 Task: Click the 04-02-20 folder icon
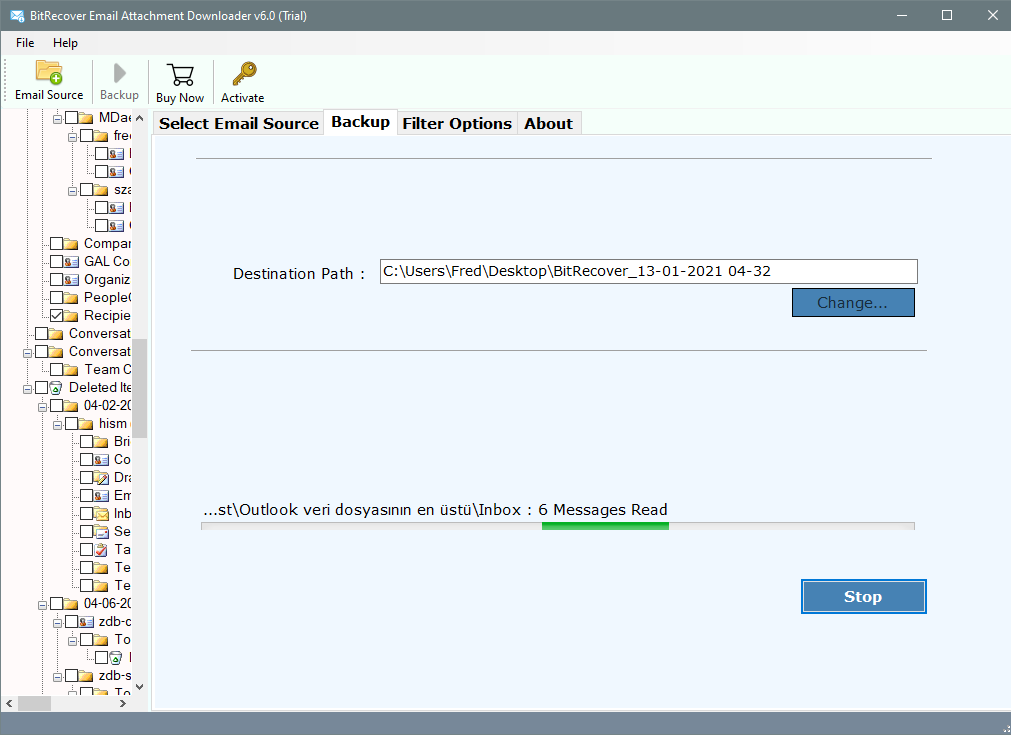[72, 406]
